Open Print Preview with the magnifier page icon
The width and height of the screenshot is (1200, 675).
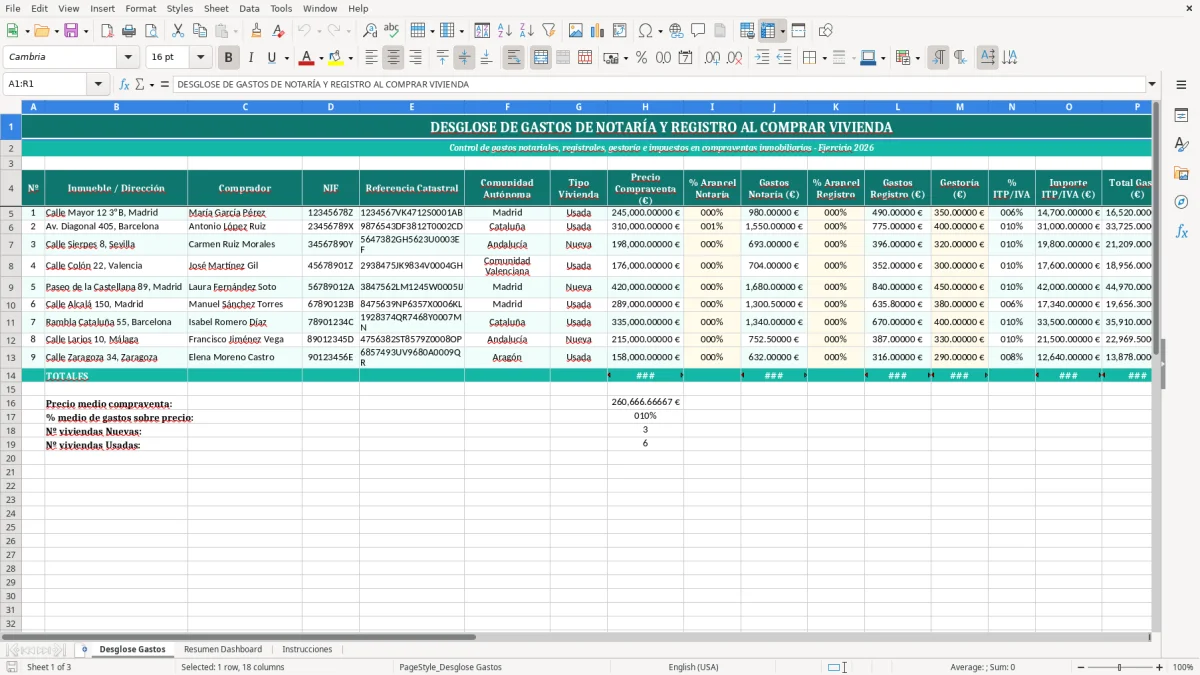(x=151, y=31)
